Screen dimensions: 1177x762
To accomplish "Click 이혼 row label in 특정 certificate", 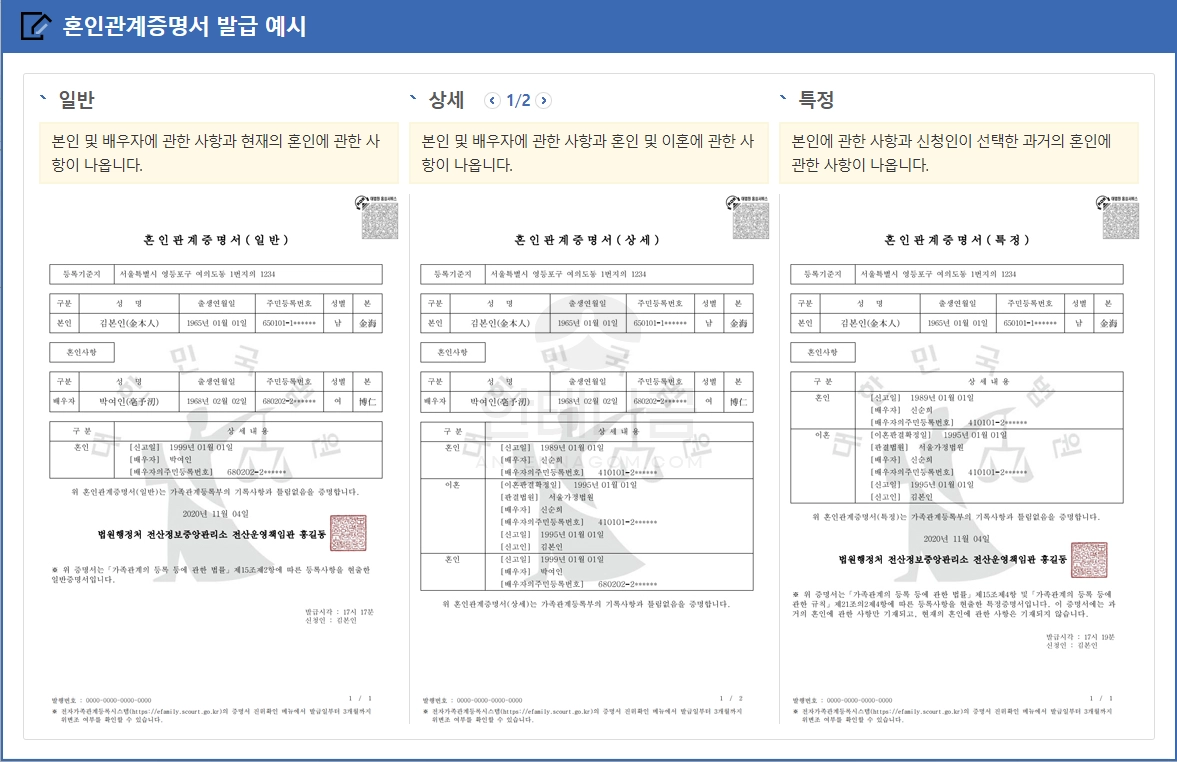I will tap(823, 435).
